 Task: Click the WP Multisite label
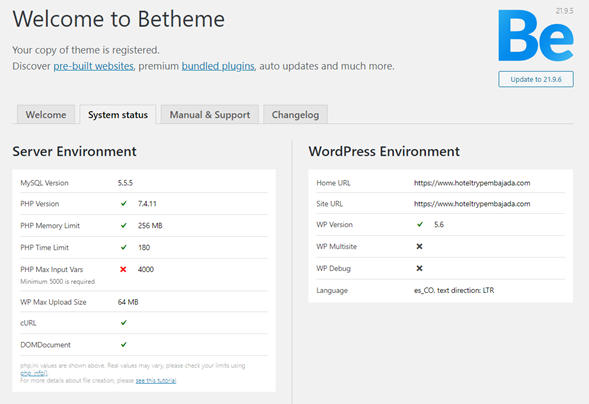click(337, 246)
